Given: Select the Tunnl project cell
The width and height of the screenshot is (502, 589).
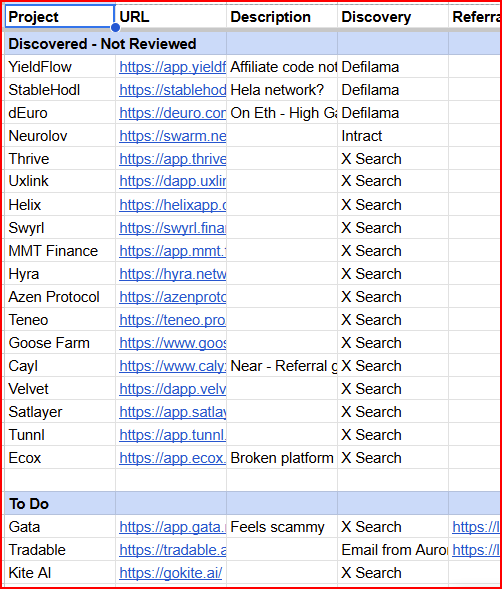Looking at the screenshot, I should click(60, 435).
